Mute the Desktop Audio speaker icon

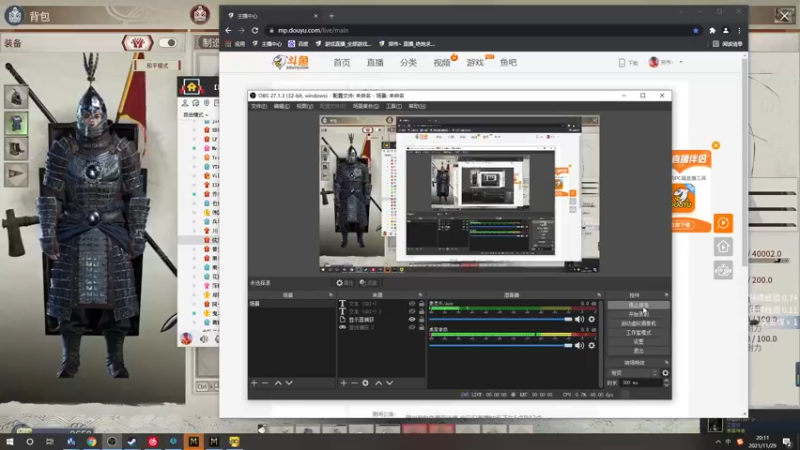[579, 345]
